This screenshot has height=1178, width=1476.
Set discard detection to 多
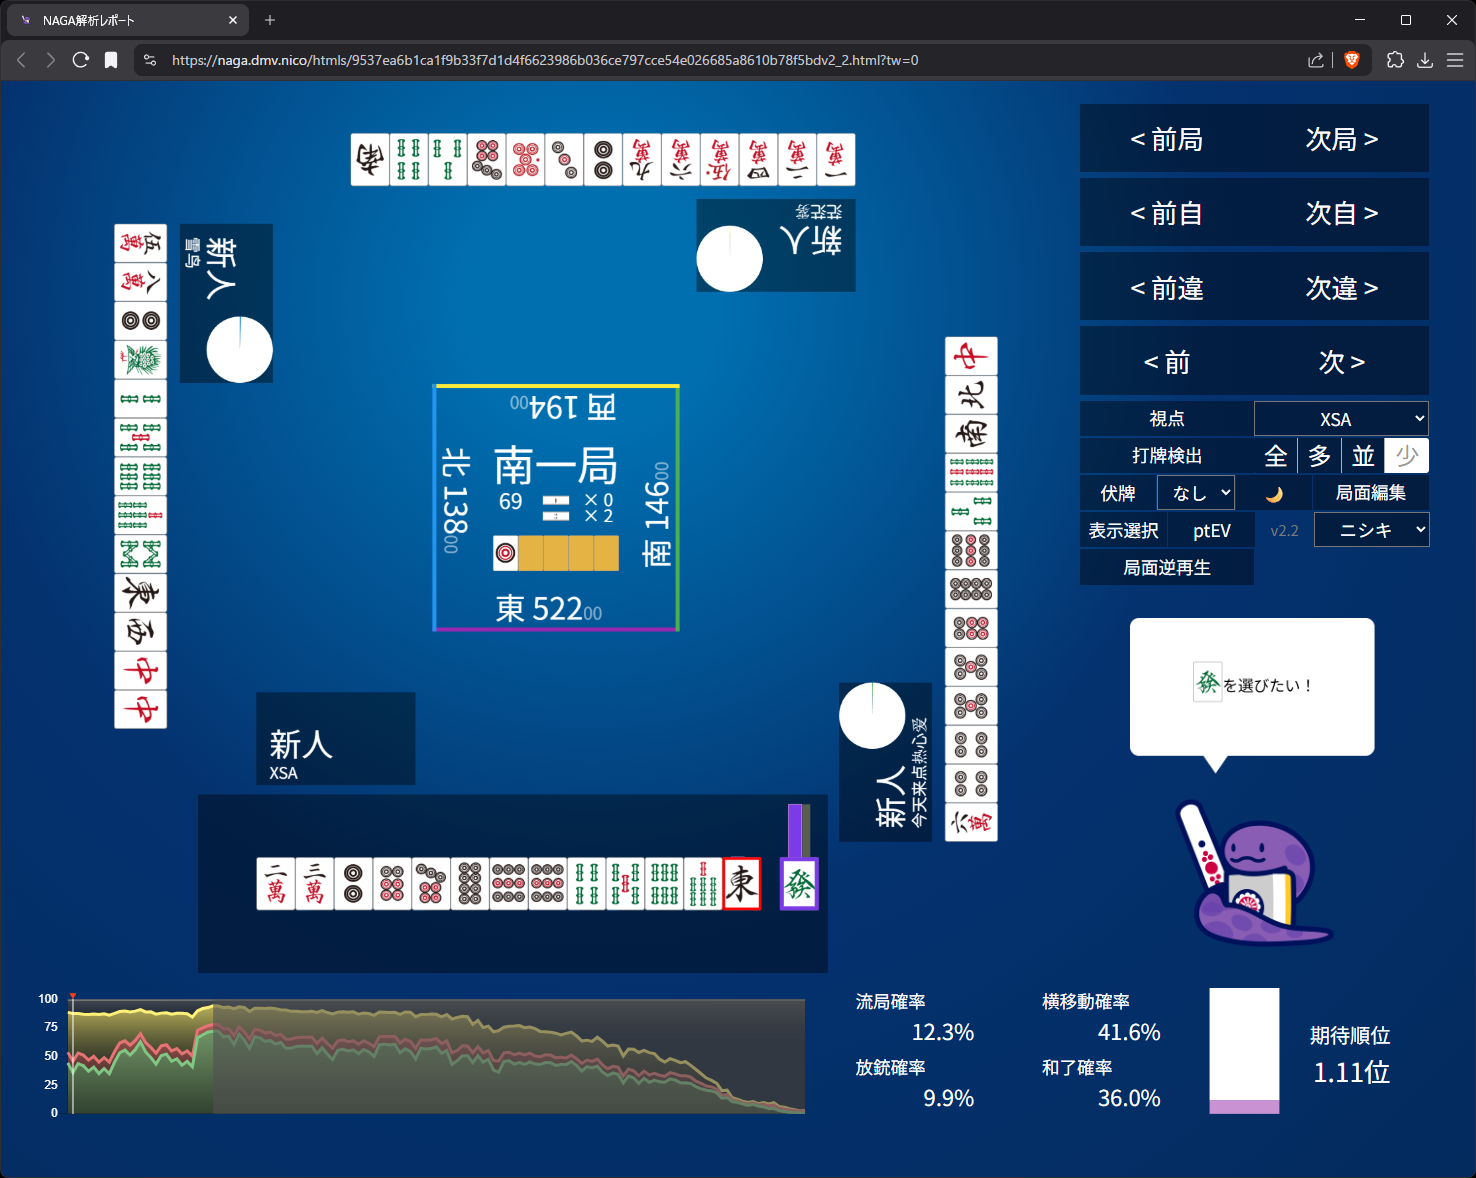pos(1319,456)
